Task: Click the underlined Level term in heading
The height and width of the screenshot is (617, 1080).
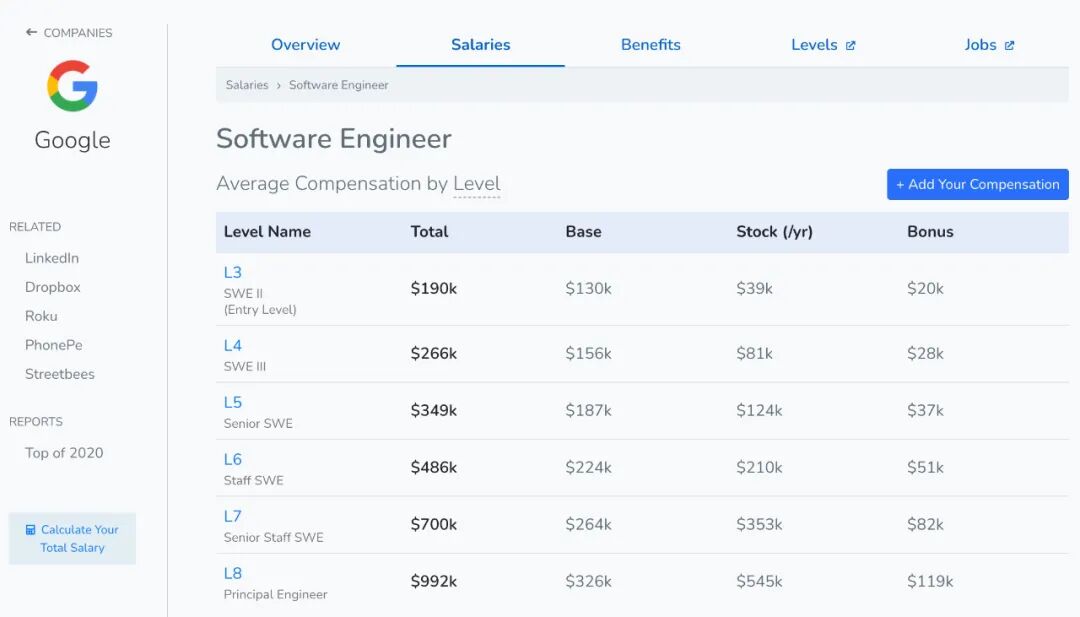Action: (x=477, y=184)
